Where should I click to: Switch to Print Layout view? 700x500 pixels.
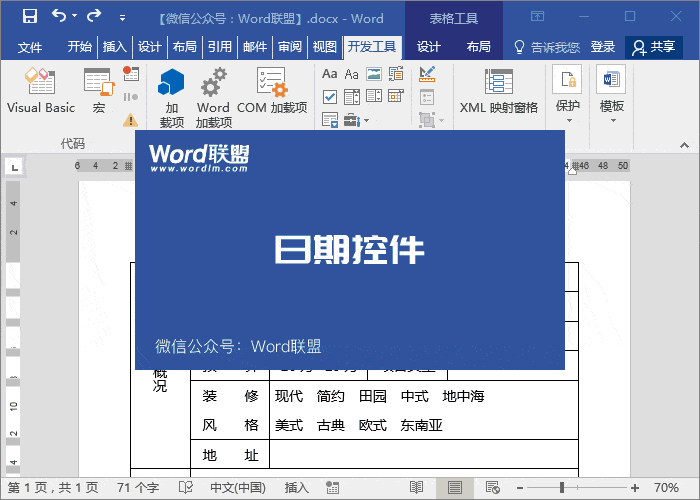point(454,488)
